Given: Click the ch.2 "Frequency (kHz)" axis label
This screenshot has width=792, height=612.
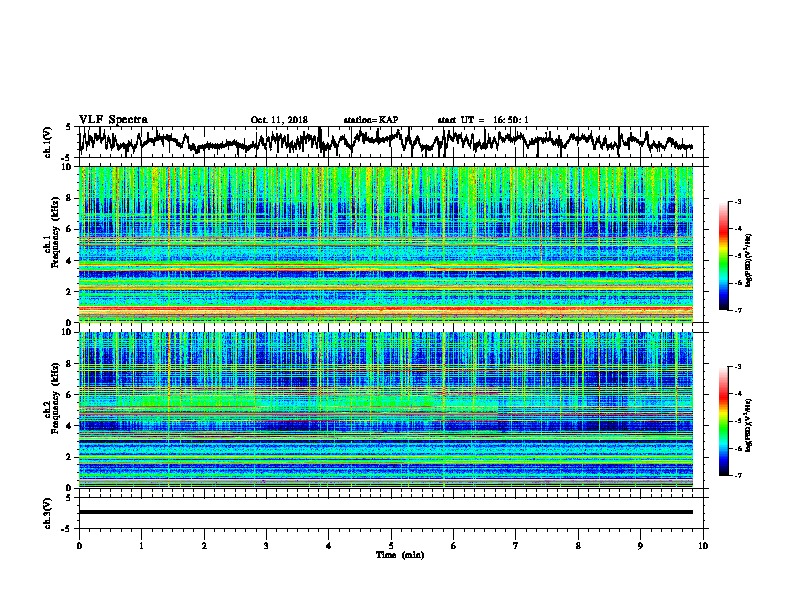Looking at the screenshot, I should pyautogui.click(x=55, y=398).
